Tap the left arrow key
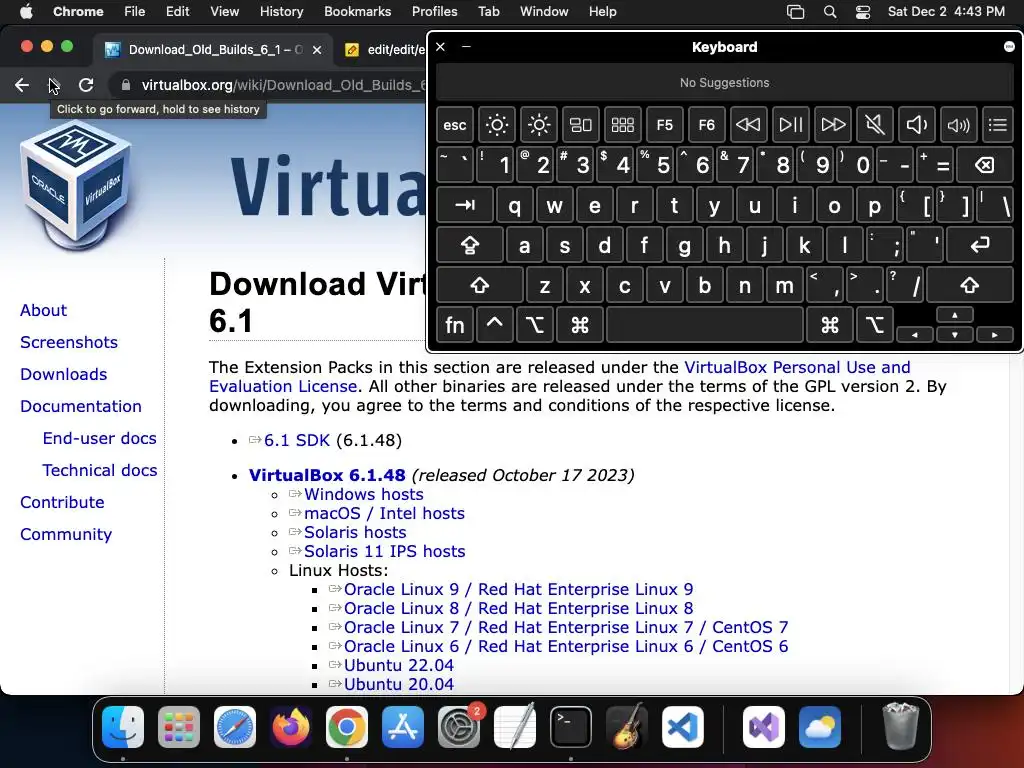The height and width of the screenshot is (768, 1024). click(x=914, y=334)
